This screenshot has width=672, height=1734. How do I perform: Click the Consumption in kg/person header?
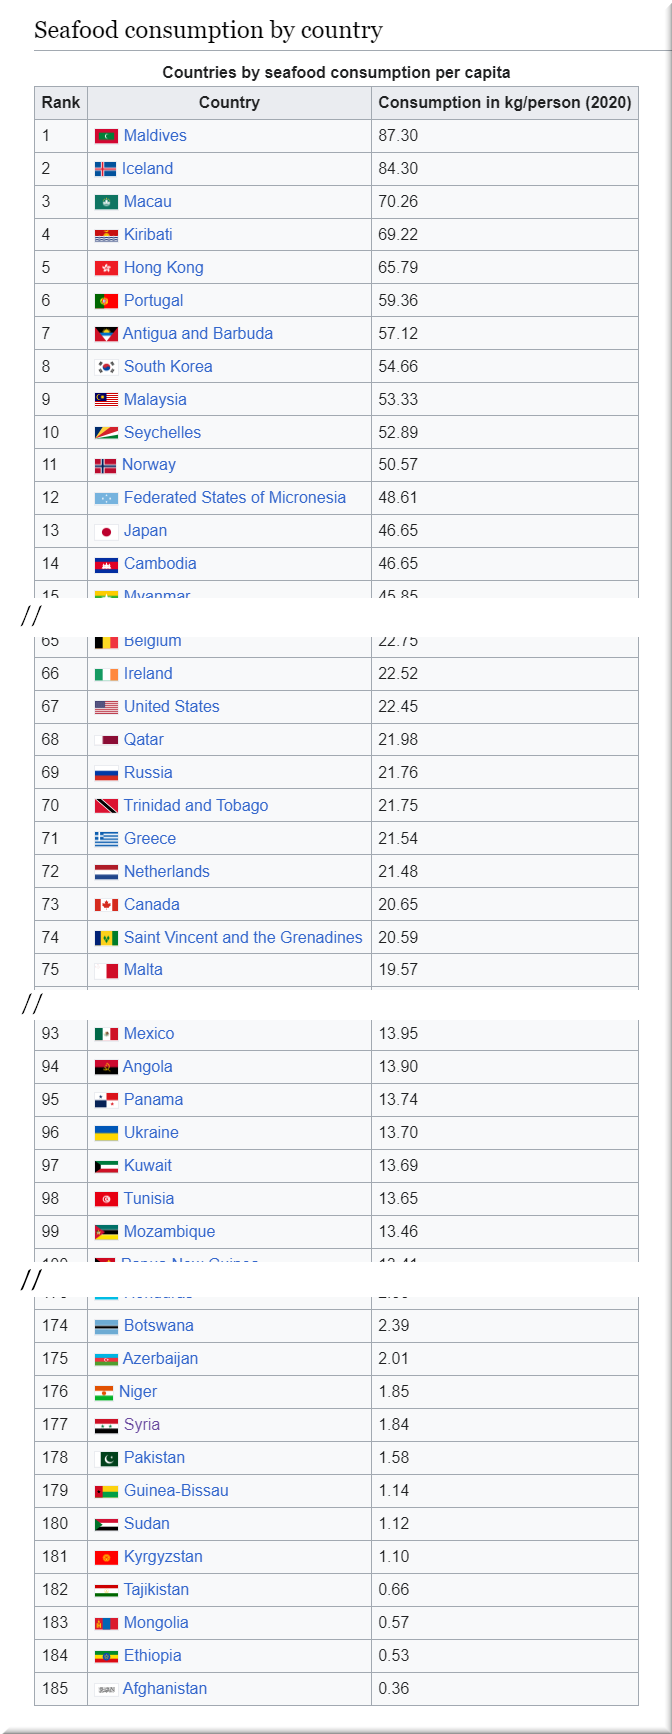505,103
